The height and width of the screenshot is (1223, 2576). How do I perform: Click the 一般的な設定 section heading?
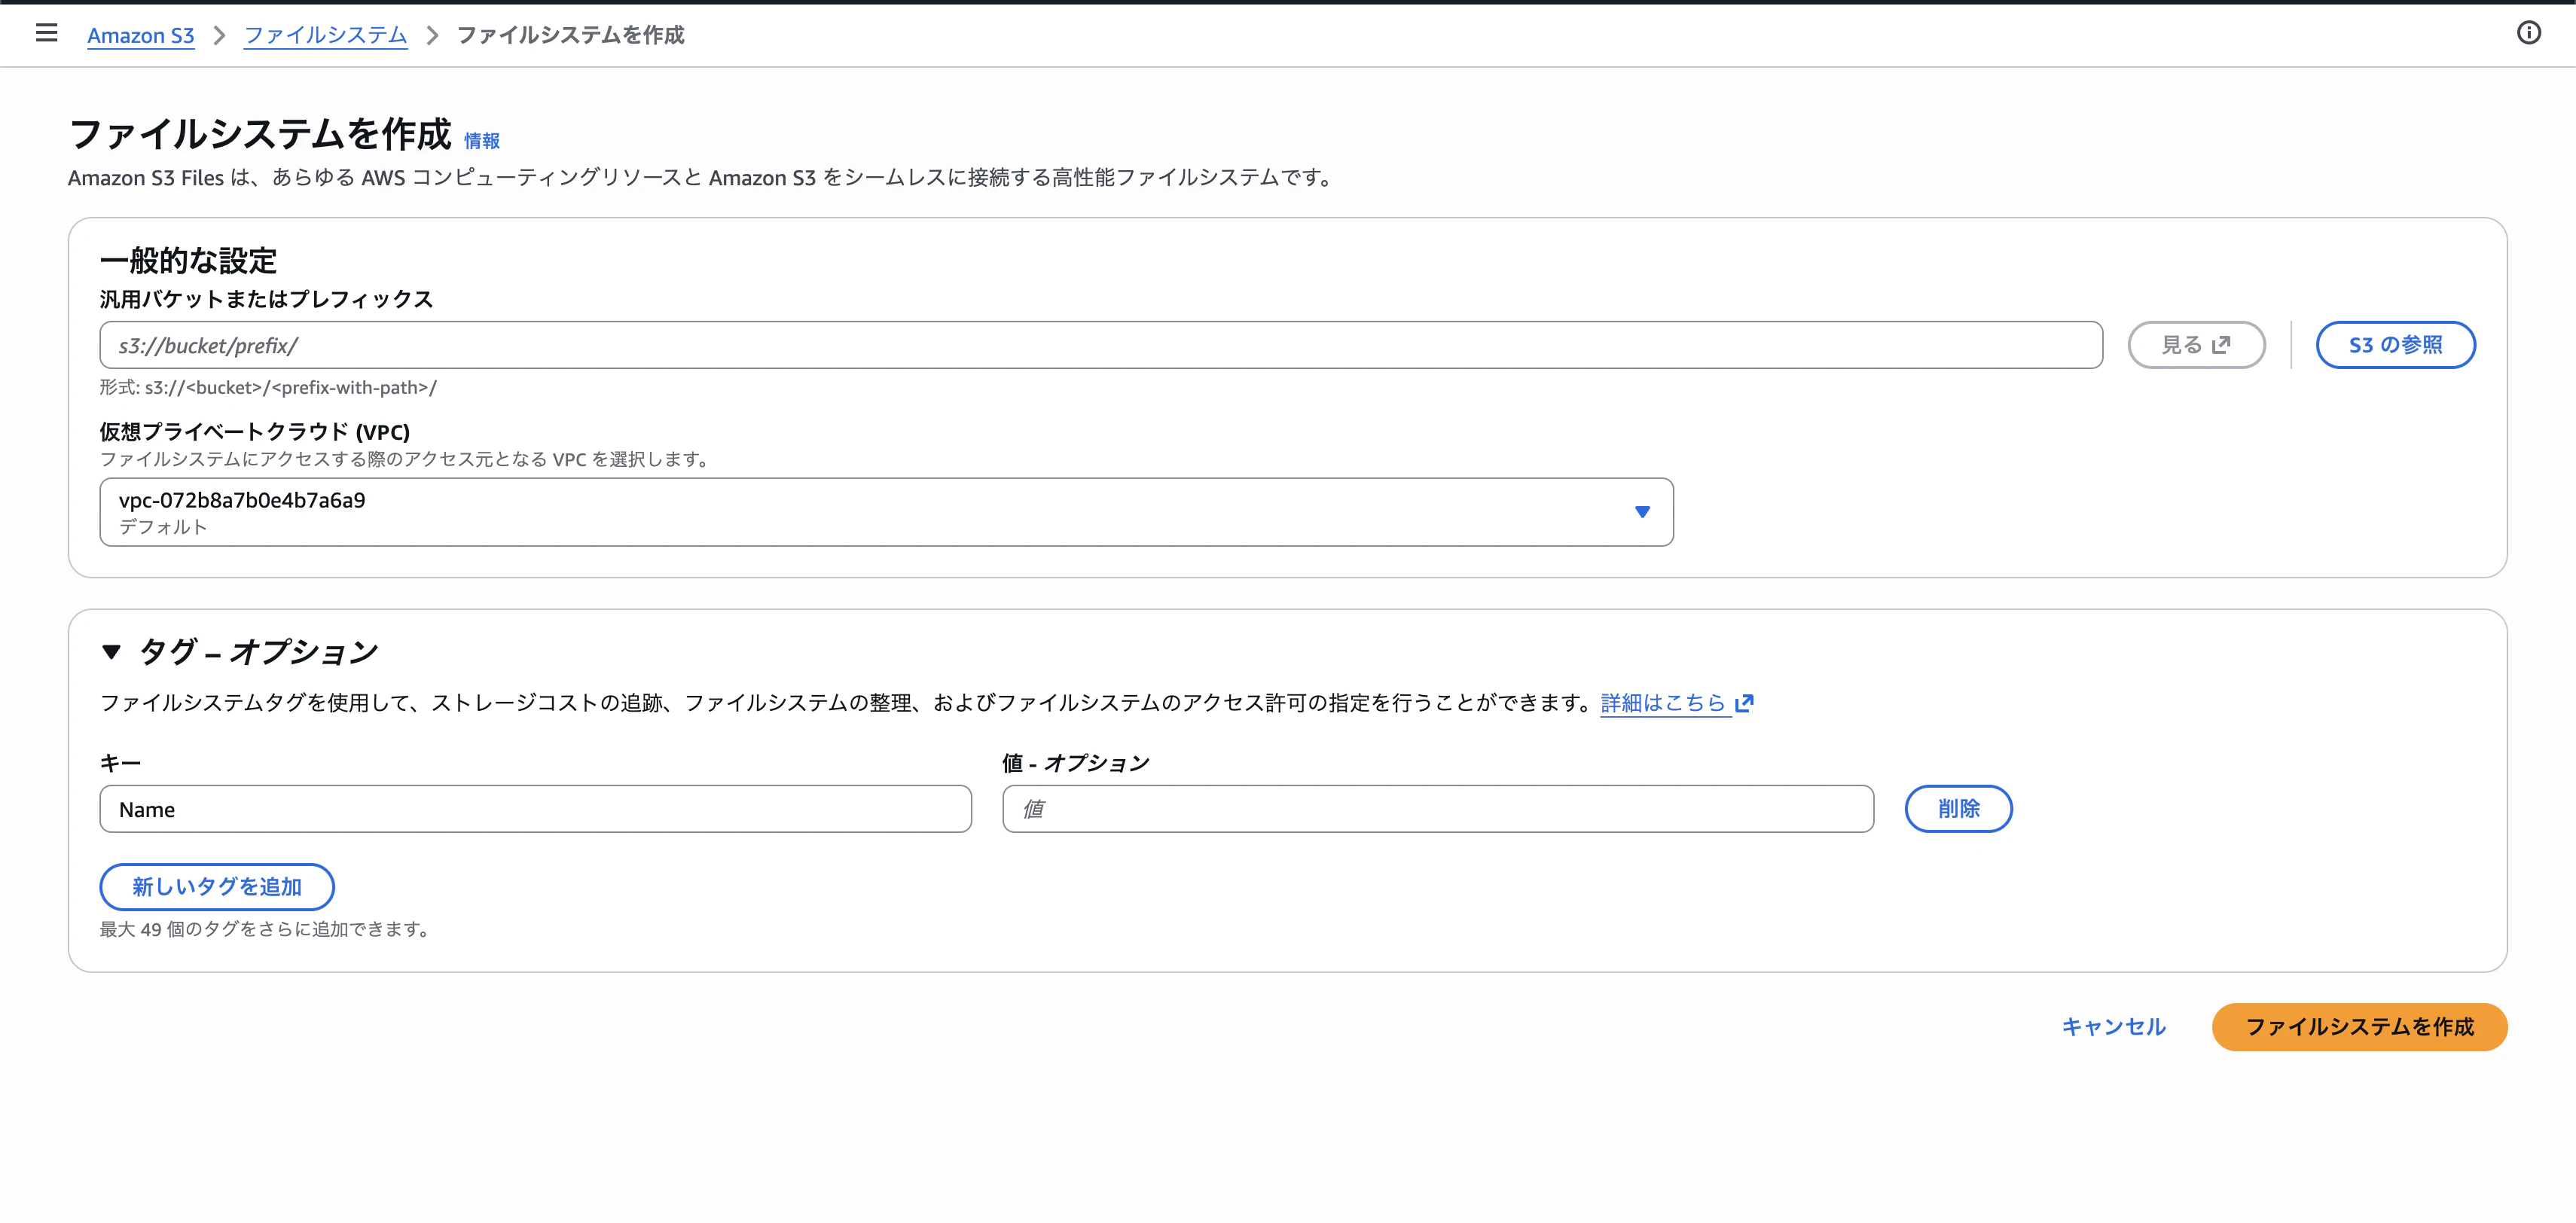[188, 261]
